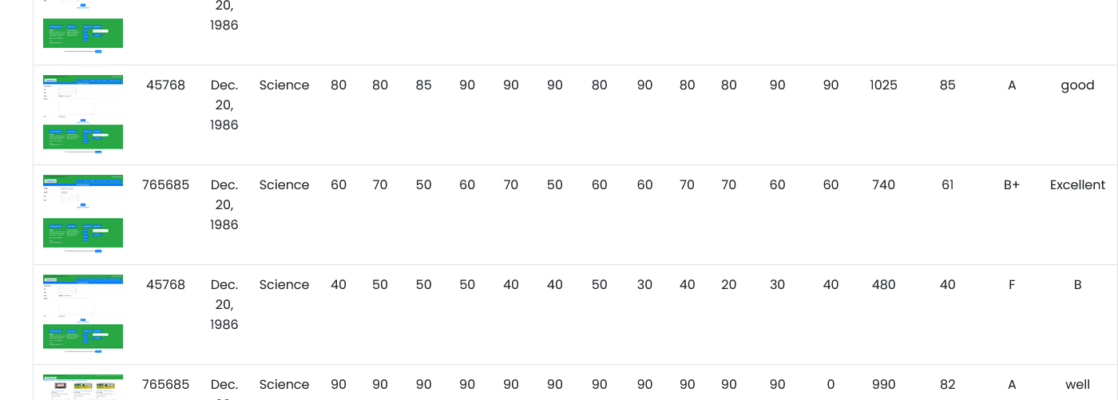Screen dimensions: 1118x400
Task: Select total marks cell 1025
Action: [883, 86]
